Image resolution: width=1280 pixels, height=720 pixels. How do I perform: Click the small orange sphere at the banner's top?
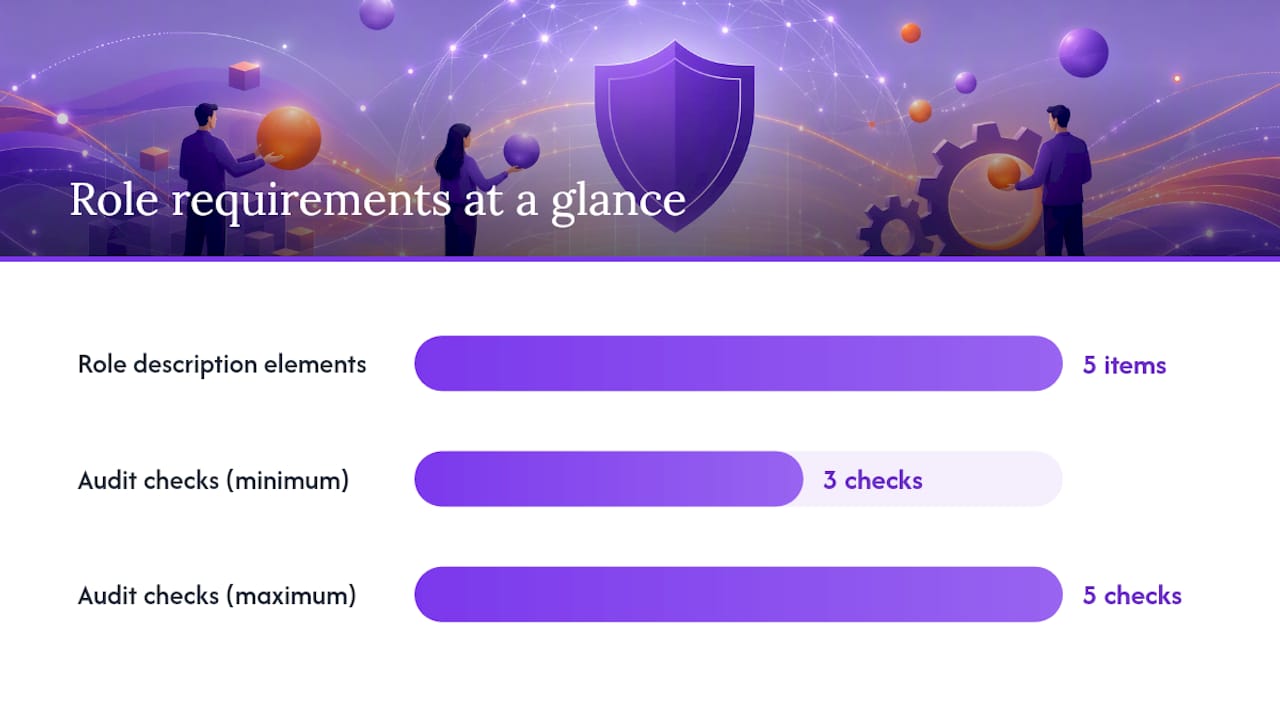tap(910, 33)
